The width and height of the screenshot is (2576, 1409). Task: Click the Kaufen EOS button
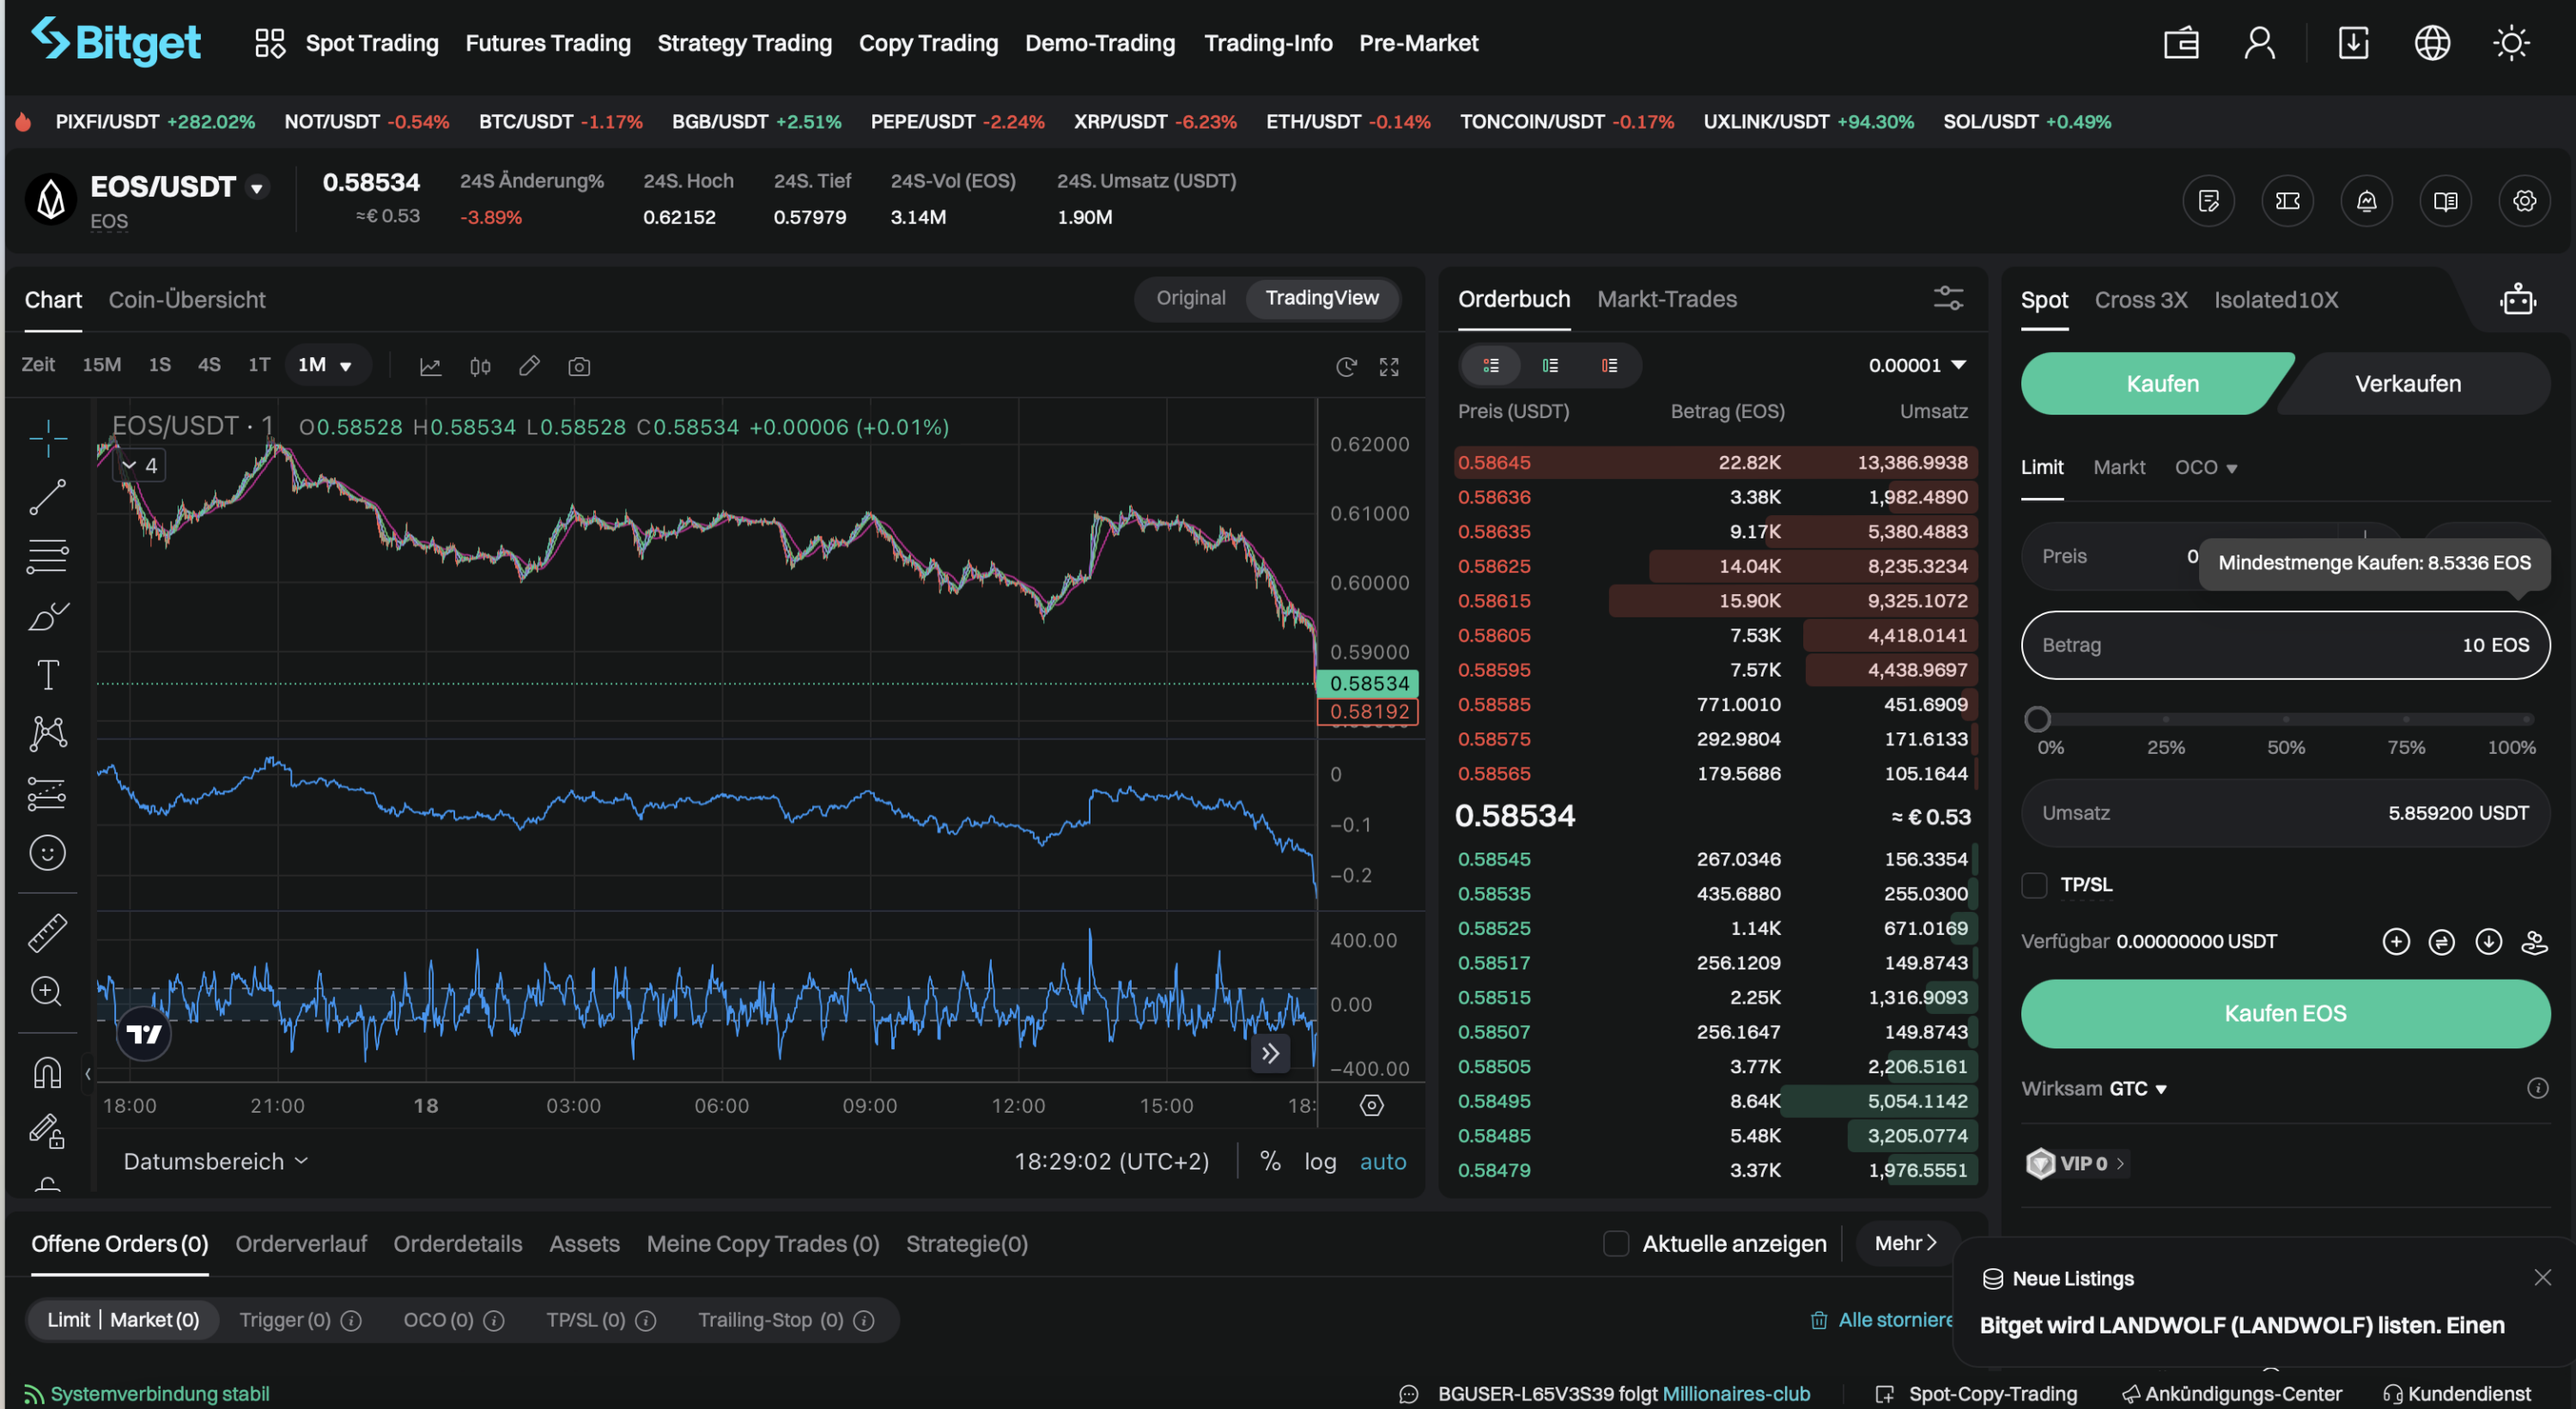click(x=2285, y=1013)
